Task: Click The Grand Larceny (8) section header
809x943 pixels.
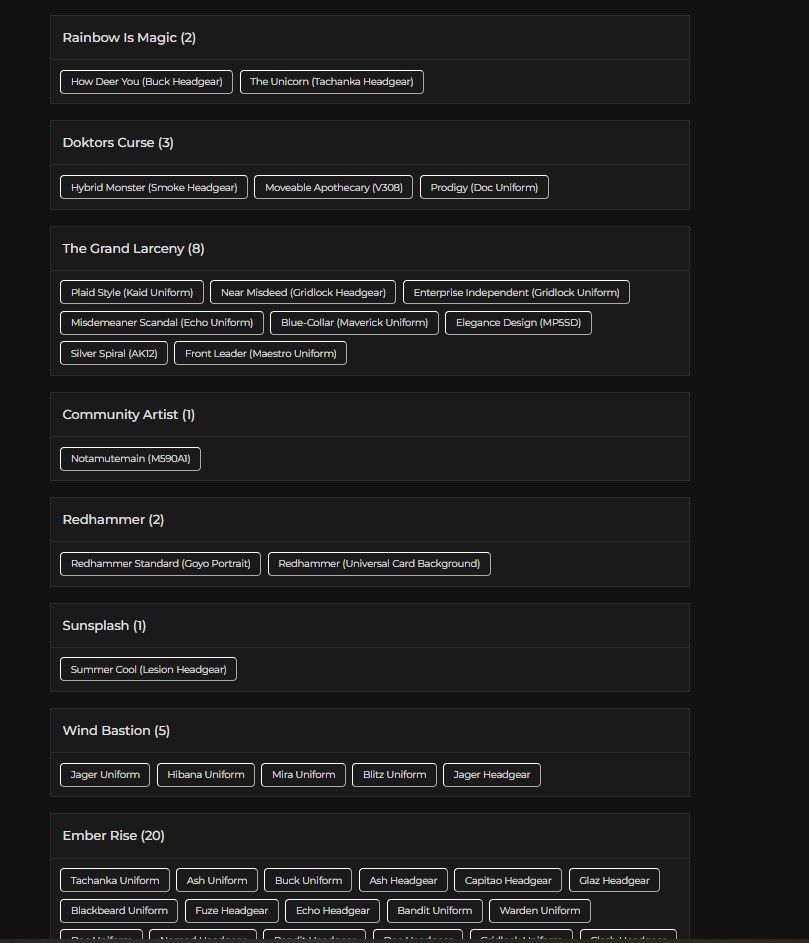Action: point(134,248)
